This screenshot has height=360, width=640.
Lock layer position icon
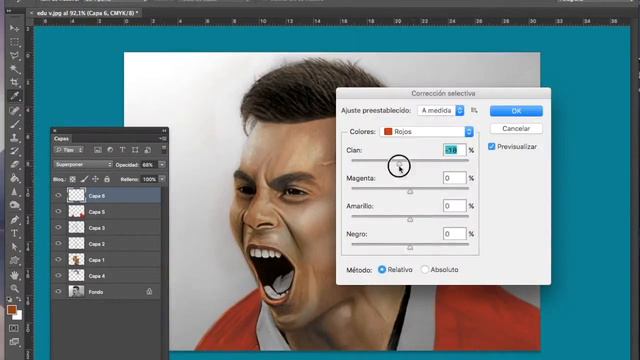(x=96, y=179)
